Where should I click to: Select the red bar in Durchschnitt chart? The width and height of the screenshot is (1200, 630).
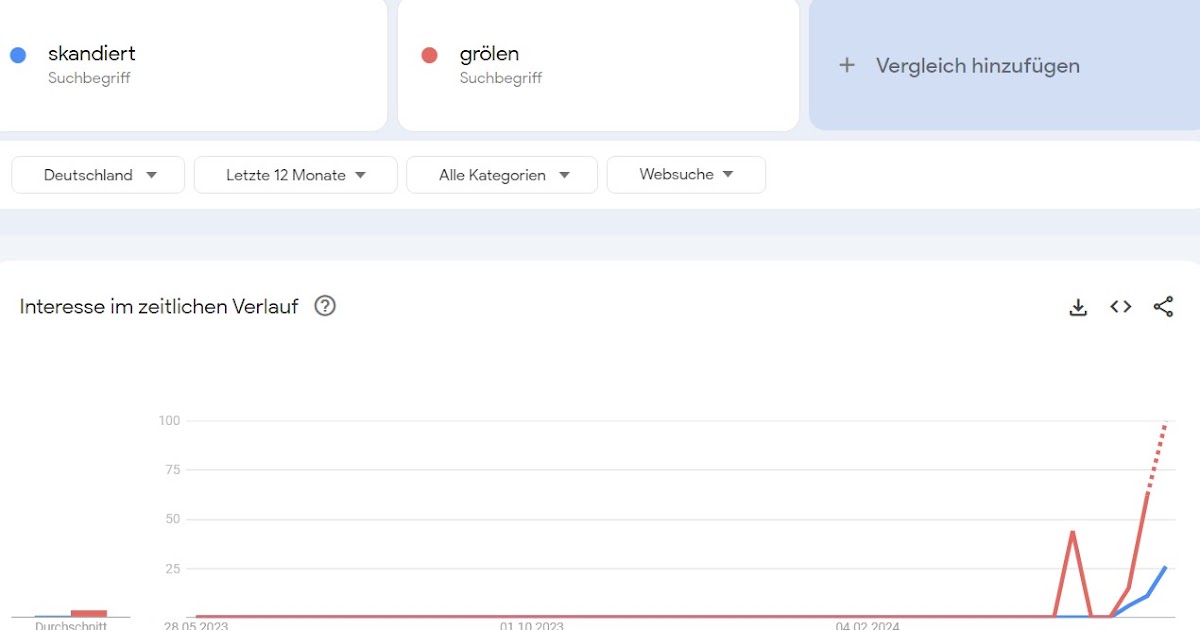[89, 613]
